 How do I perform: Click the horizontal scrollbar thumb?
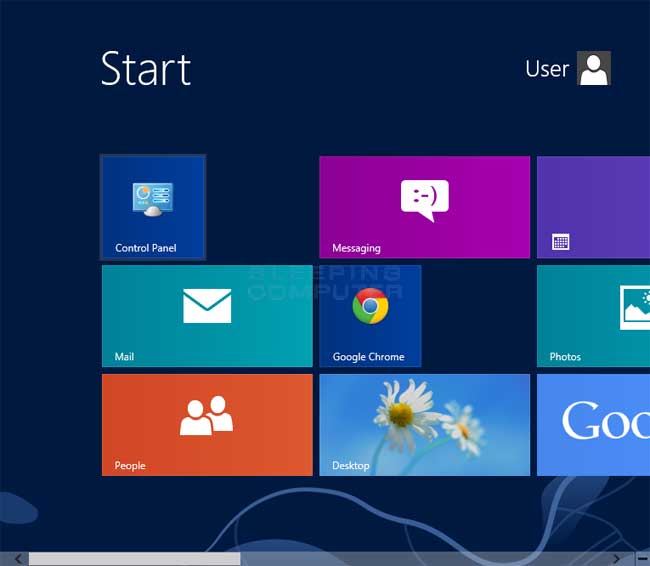pos(134,559)
